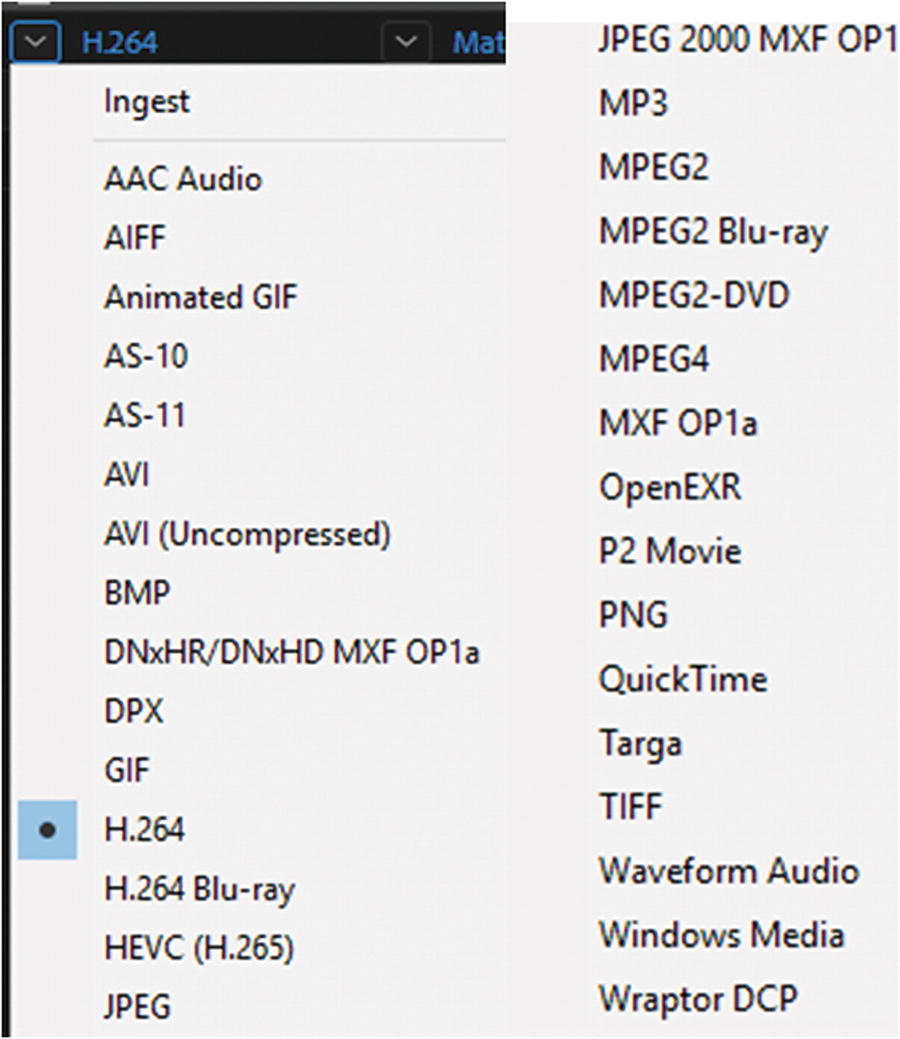Select MPEG2-DVD format
900x1039 pixels.
pos(693,295)
